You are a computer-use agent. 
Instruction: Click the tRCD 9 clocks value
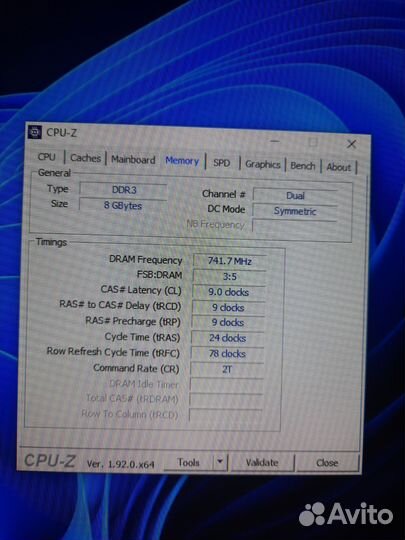click(x=228, y=308)
